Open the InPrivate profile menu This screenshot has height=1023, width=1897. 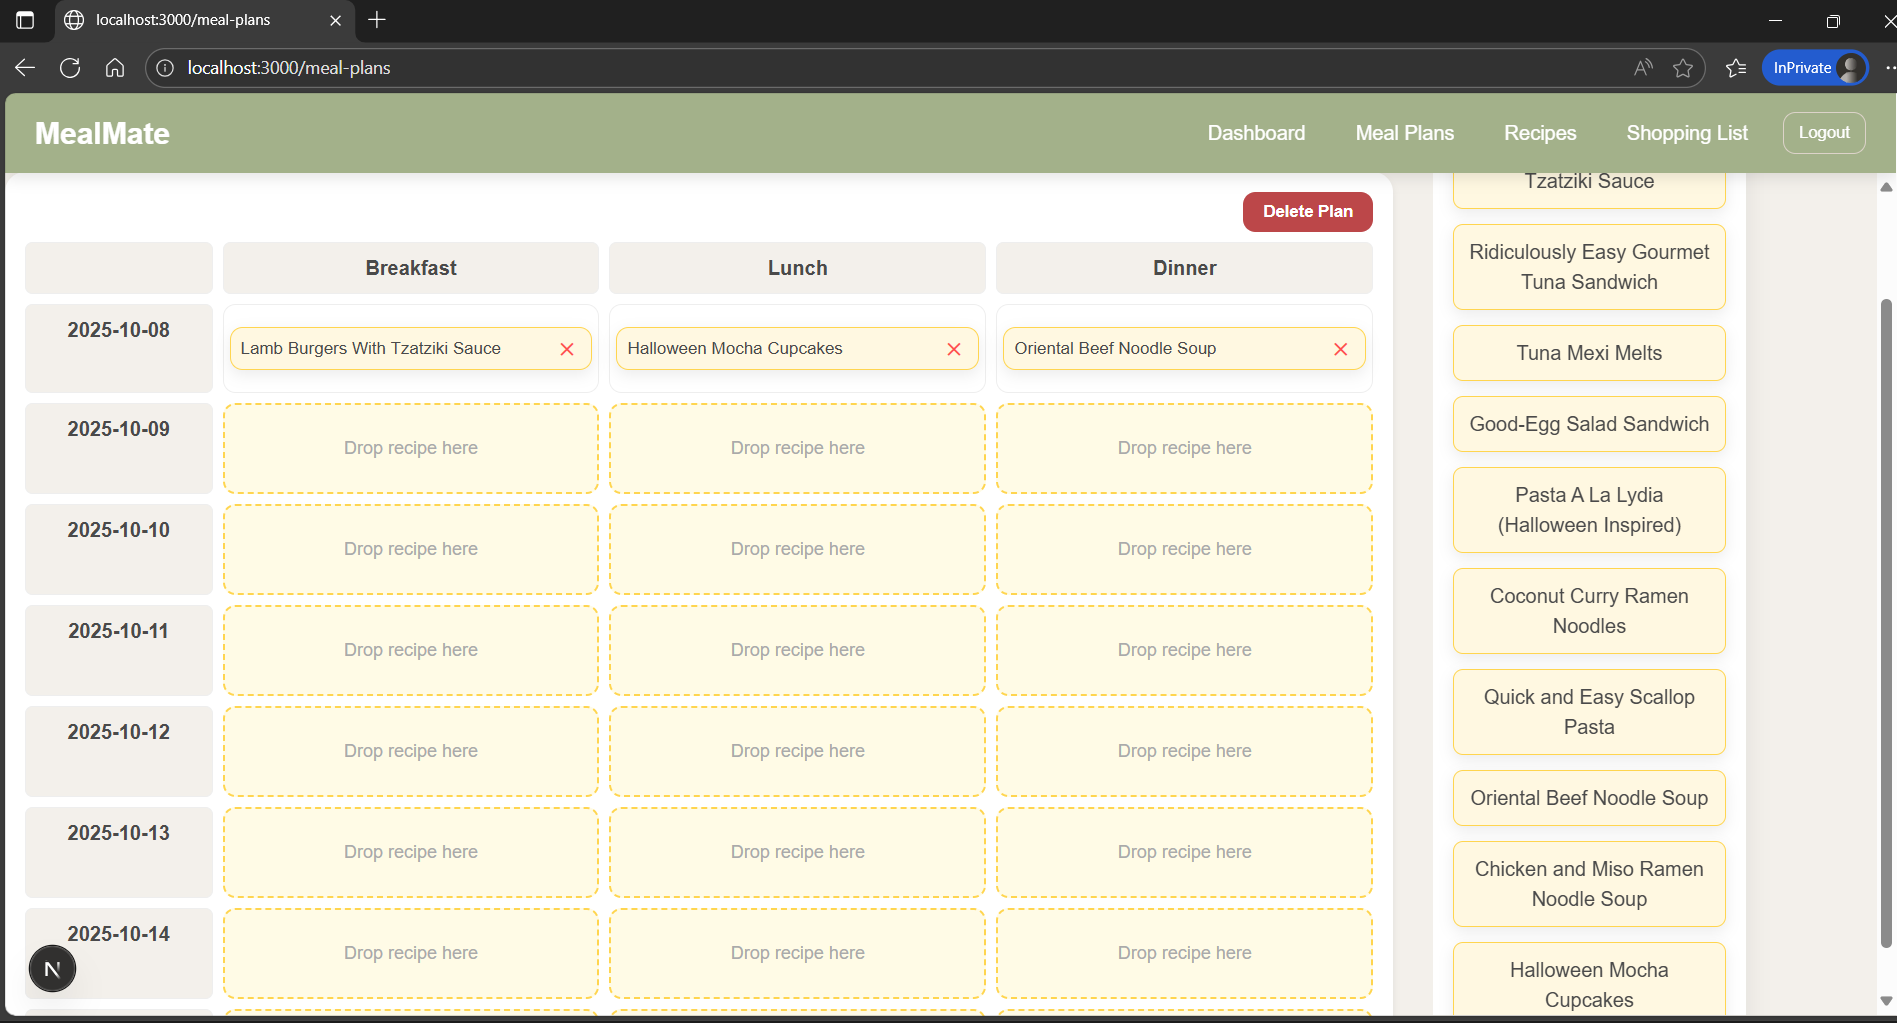point(1815,67)
